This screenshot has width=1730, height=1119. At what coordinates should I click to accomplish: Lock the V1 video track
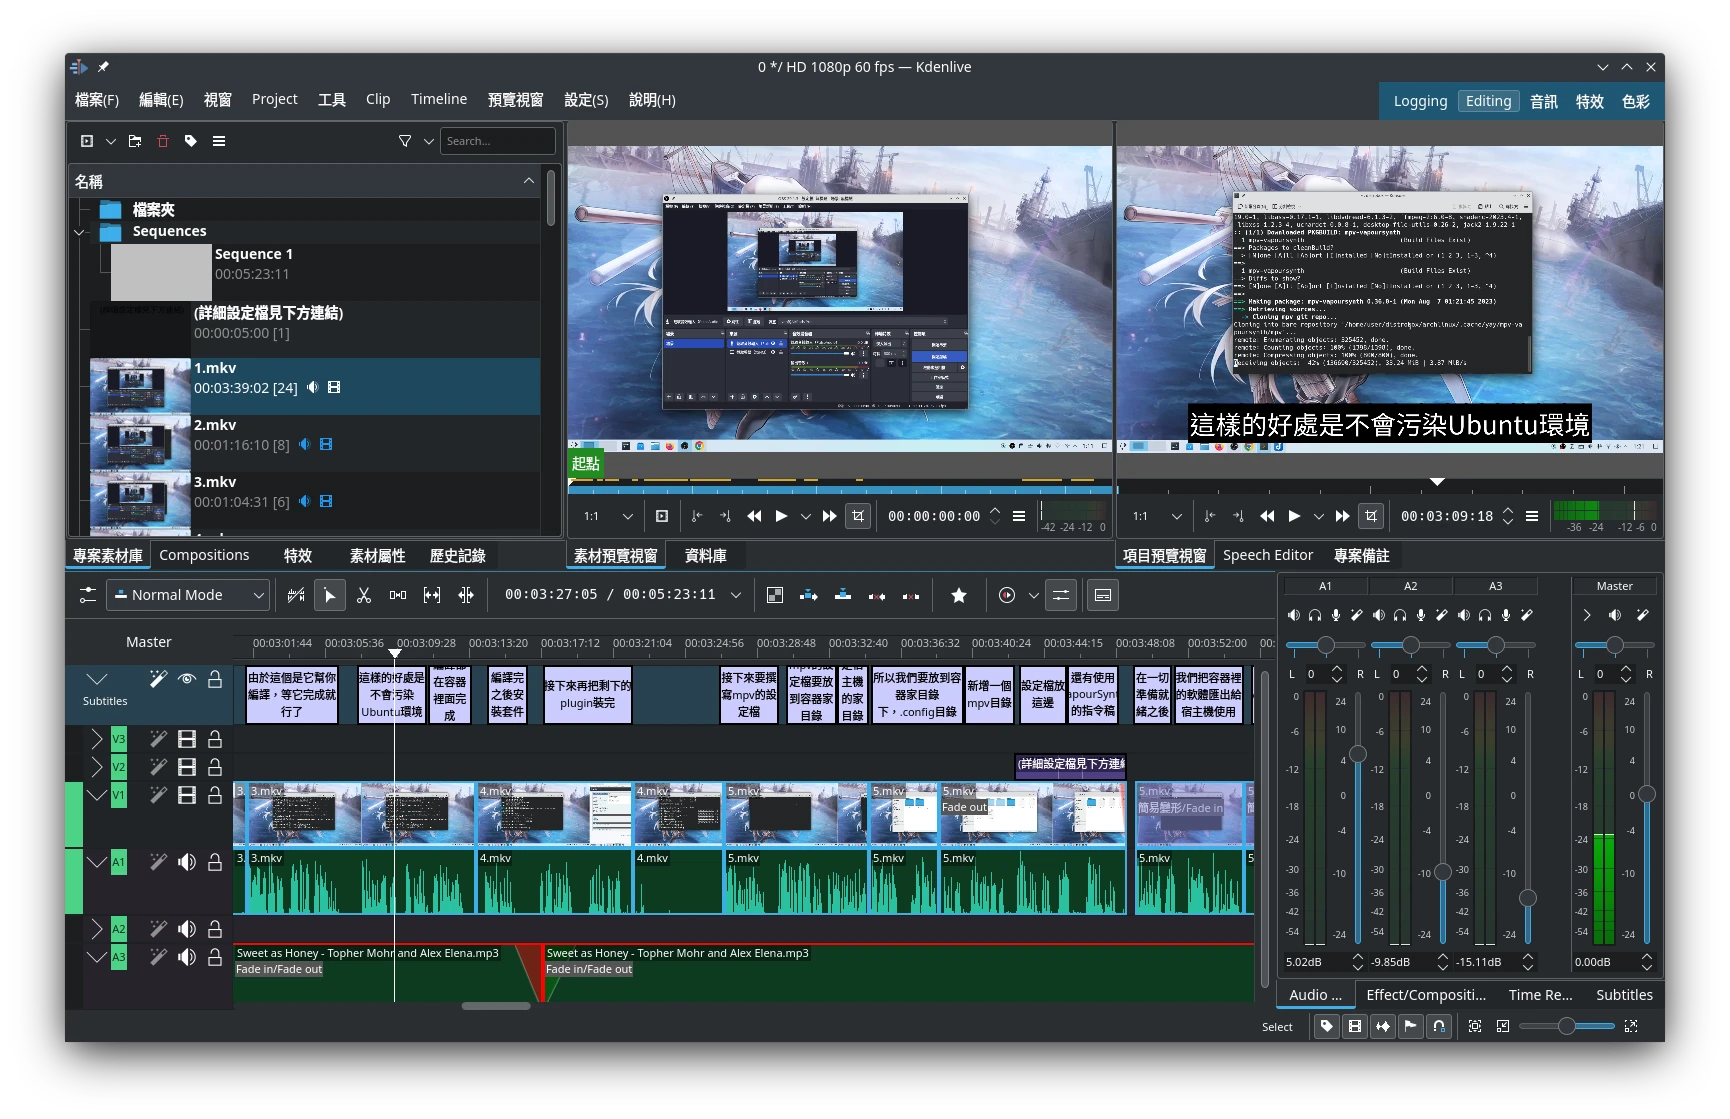215,795
